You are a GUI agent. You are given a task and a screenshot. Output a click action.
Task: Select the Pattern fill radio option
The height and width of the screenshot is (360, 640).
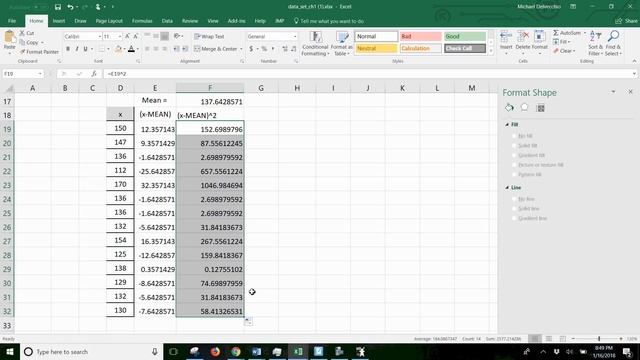click(514, 175)
